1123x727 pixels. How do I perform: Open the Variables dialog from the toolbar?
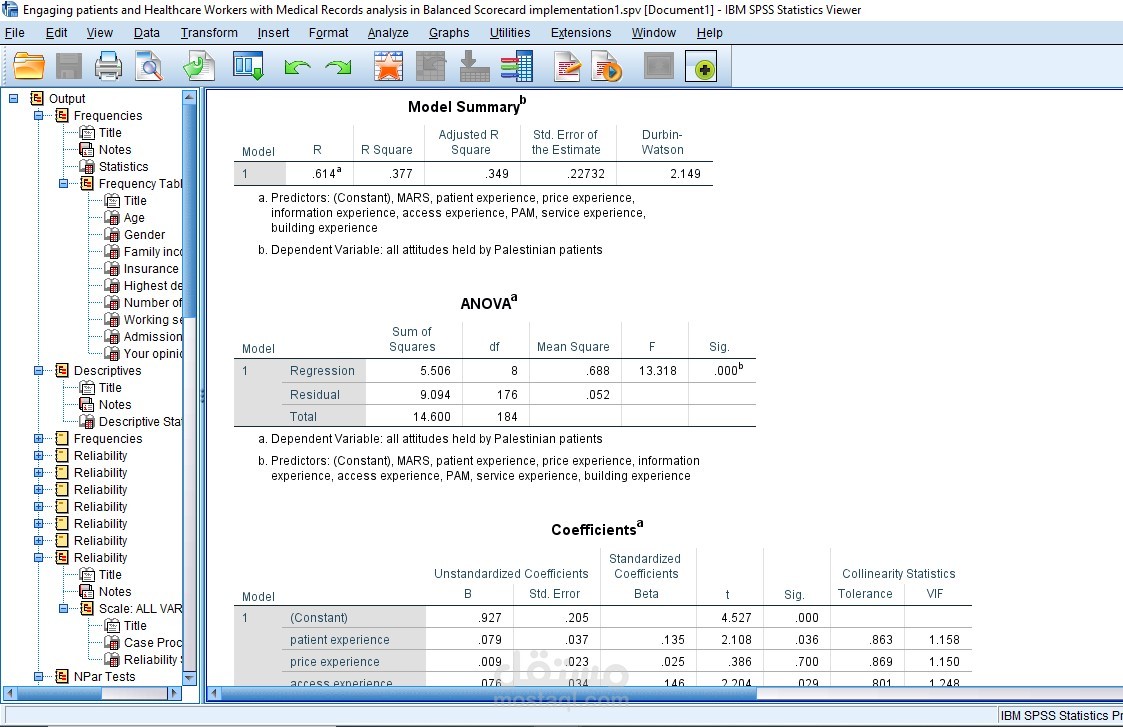tap(516, 66)
